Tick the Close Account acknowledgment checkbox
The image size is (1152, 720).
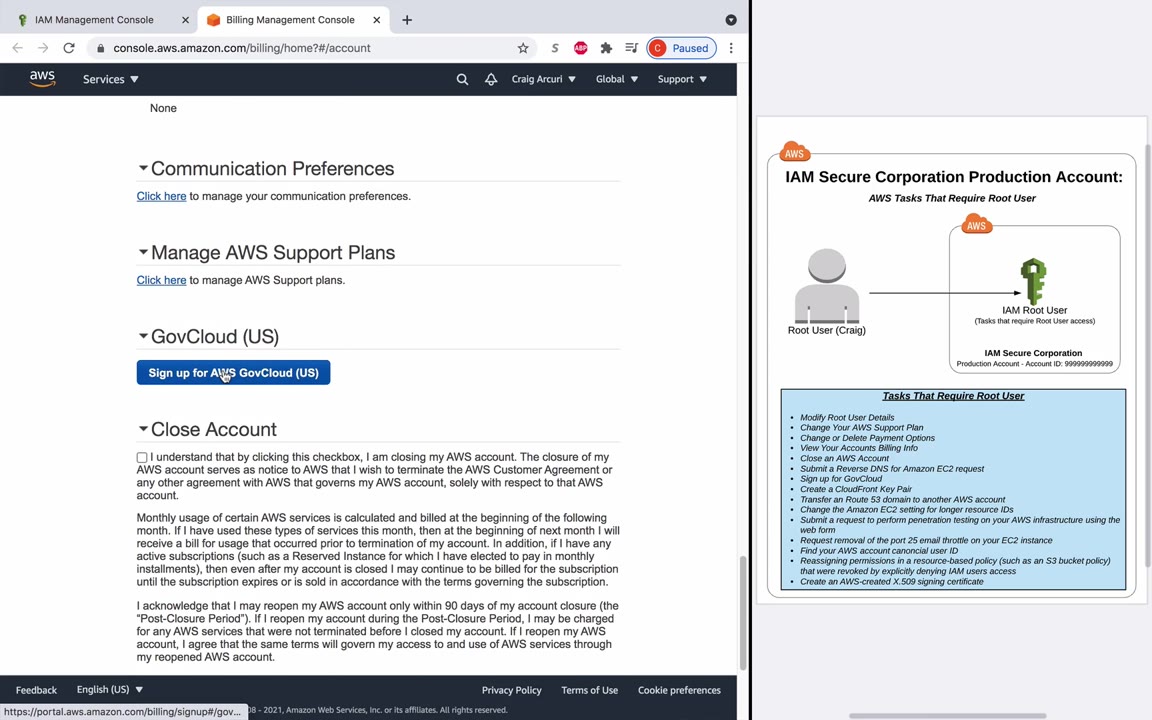click(142, 458)
